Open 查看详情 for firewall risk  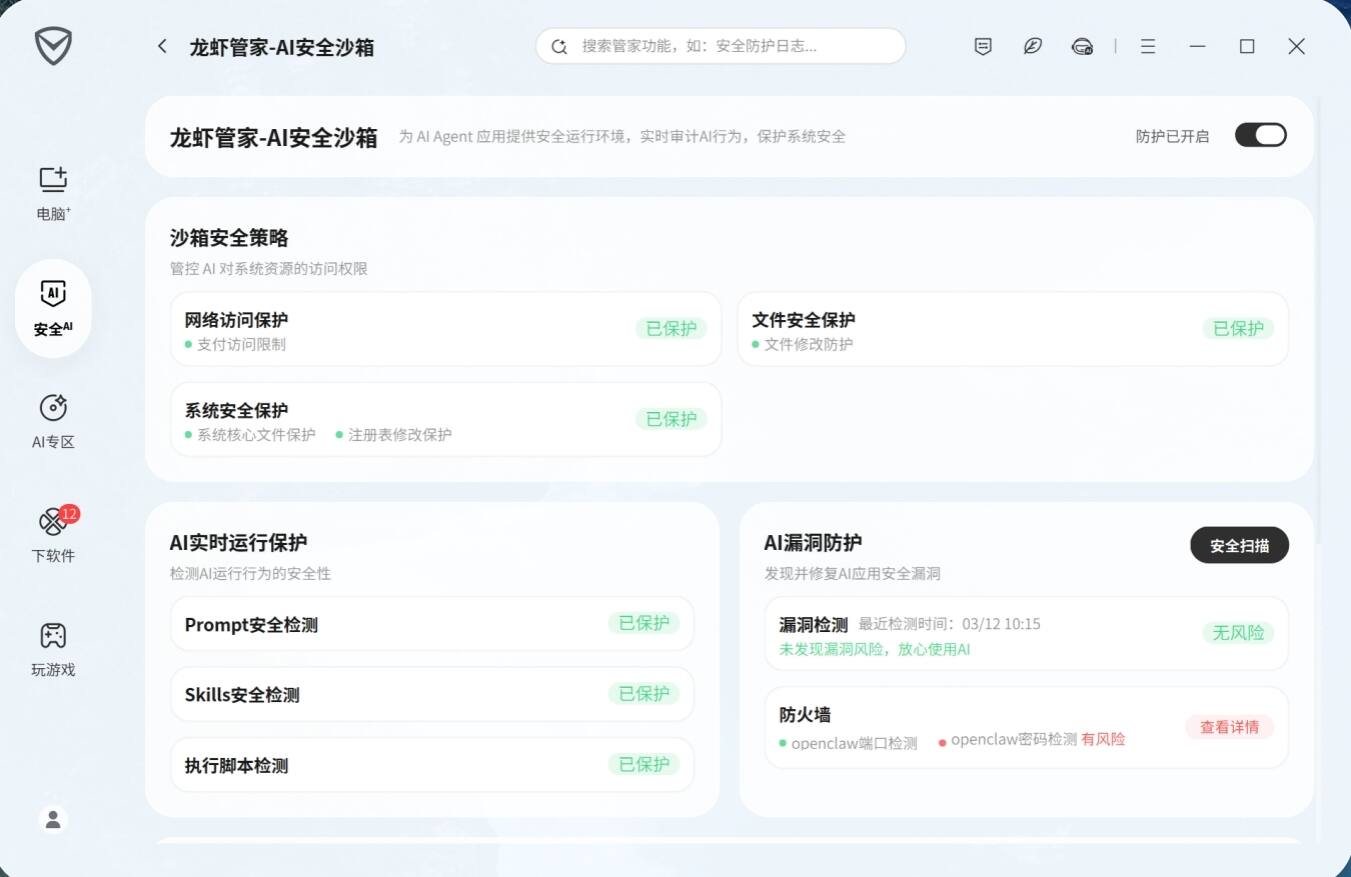point(1229,727)
